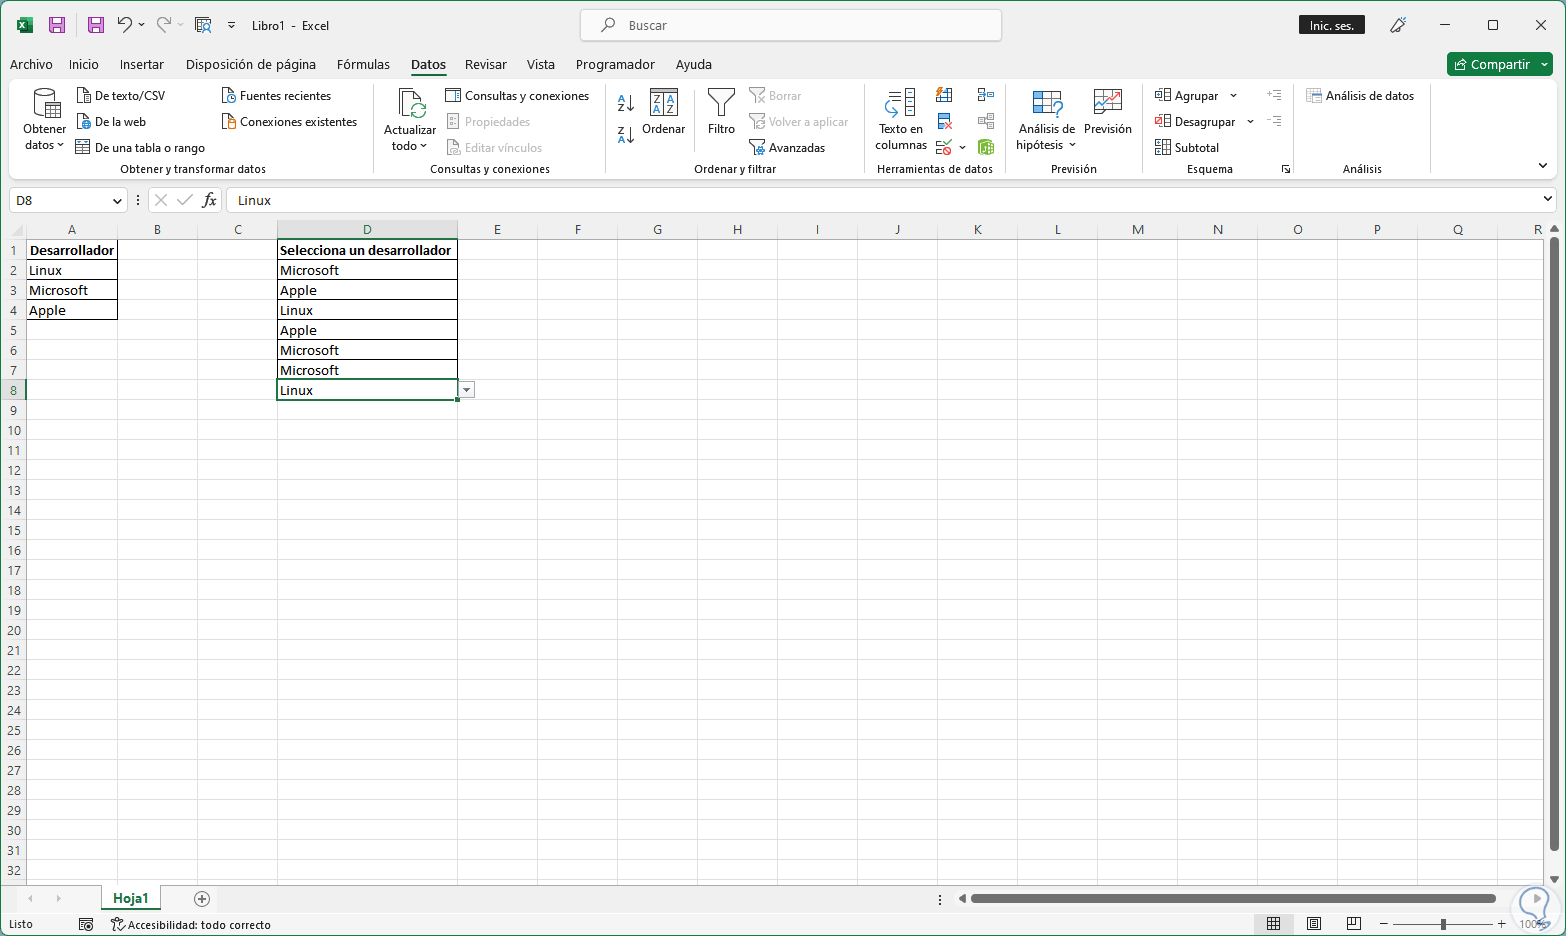Expand the Name Box dropdown
Screen dimensions: 1566x936
pos(117,201)
